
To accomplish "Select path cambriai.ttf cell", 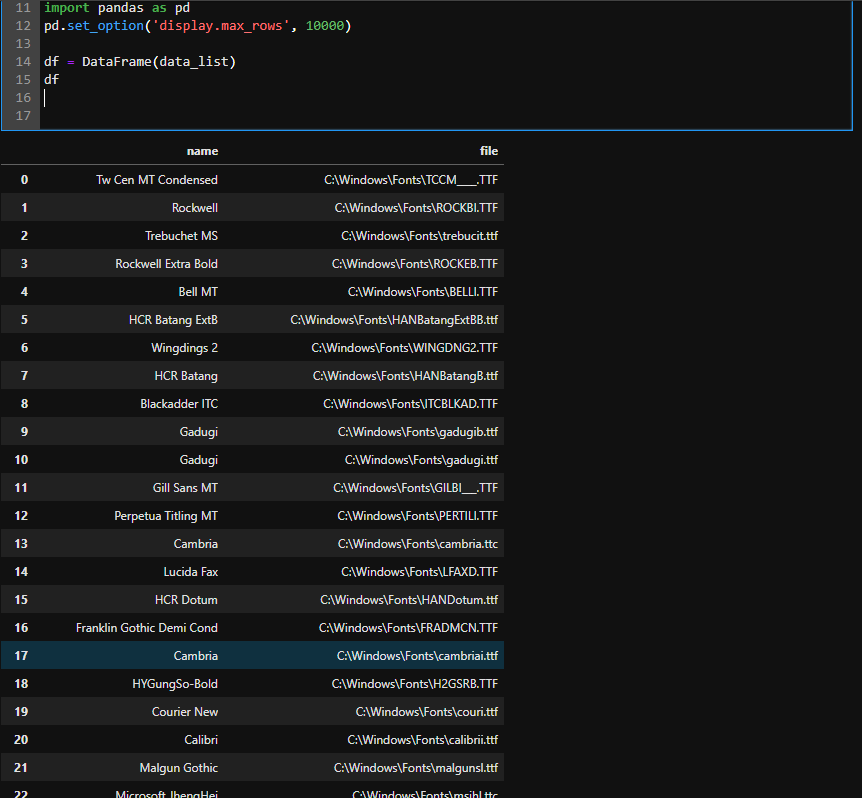I will point(417,656).
